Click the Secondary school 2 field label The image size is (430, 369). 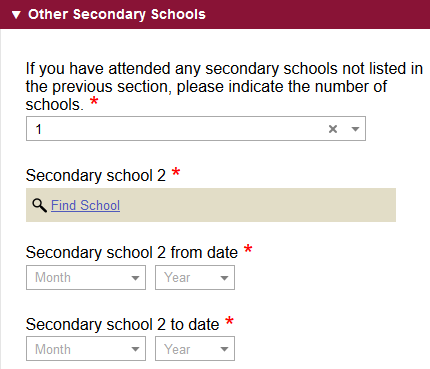coord(96,175)
